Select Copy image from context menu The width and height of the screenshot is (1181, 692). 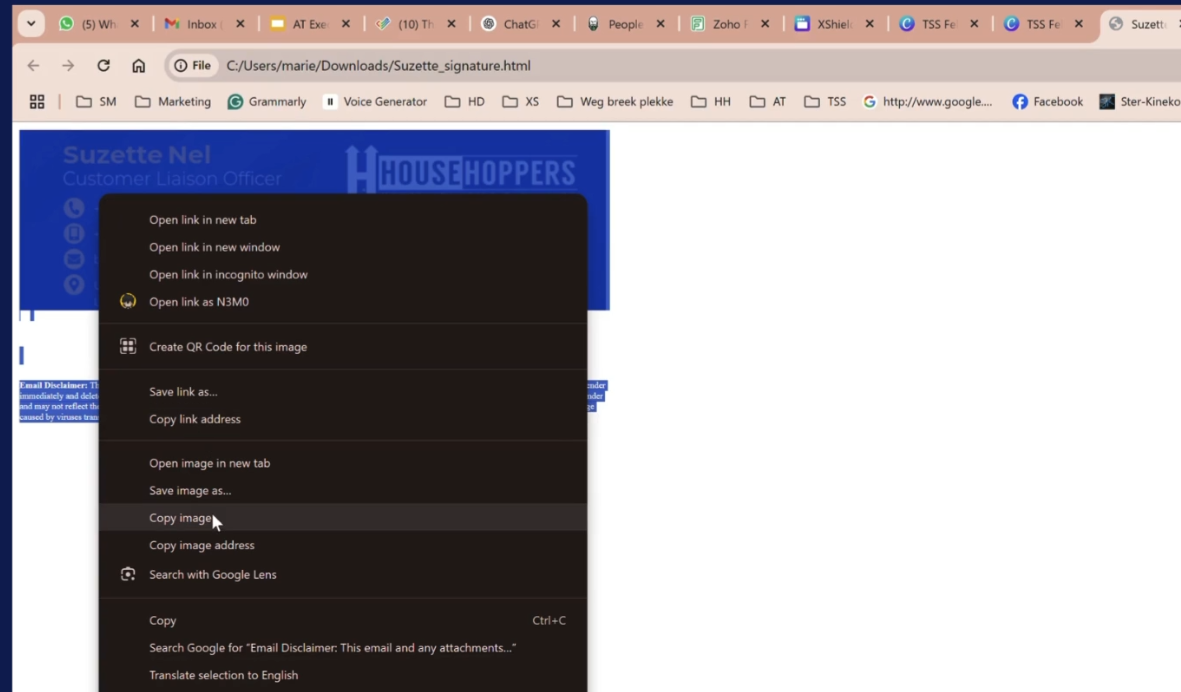tap(181, 518)
